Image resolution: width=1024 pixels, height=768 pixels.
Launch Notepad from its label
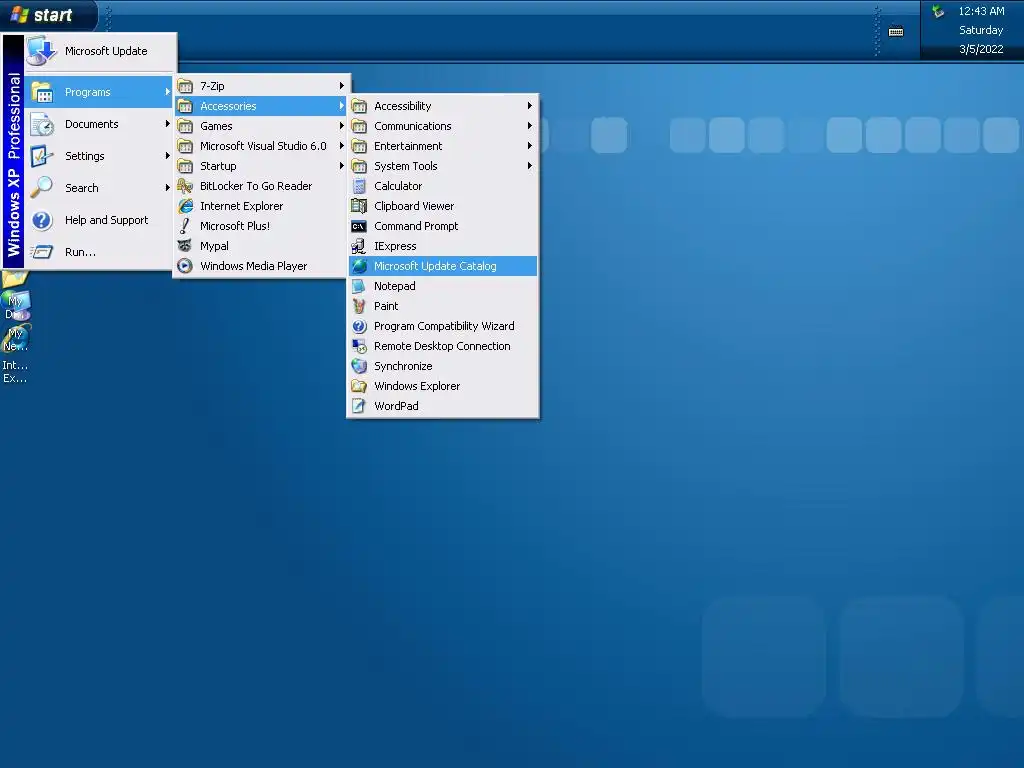394,286
